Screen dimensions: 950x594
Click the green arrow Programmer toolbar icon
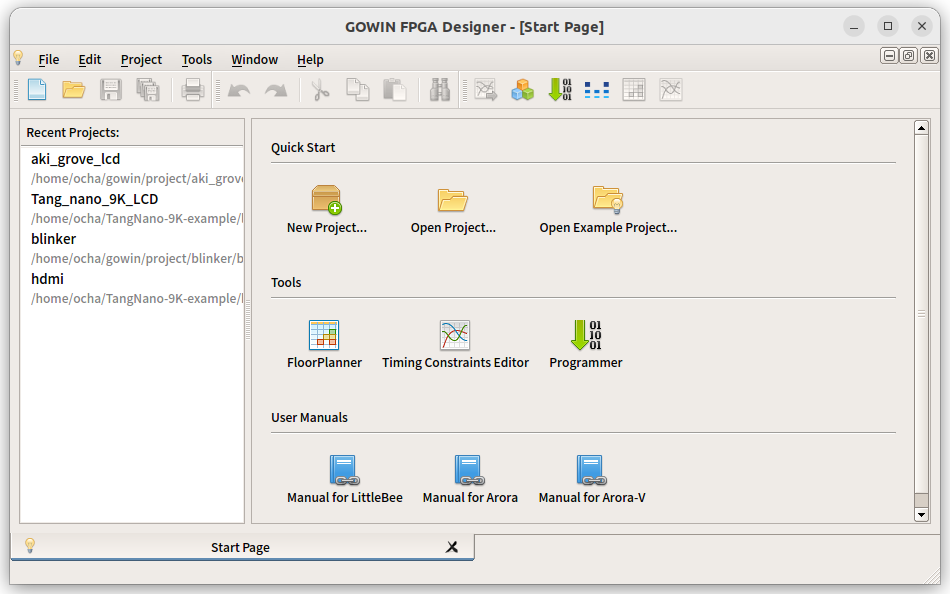click(560, 90)
